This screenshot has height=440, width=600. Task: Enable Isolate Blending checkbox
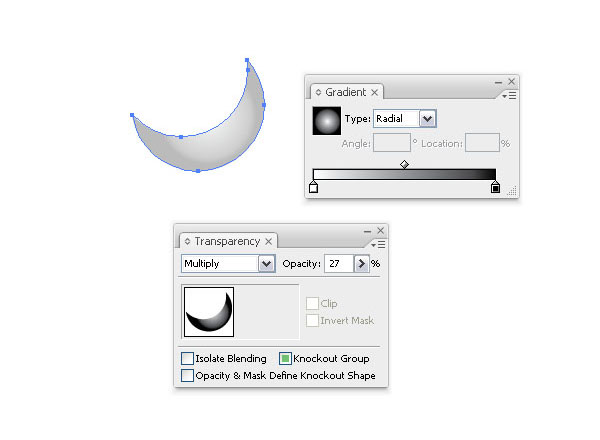[187, 359]
